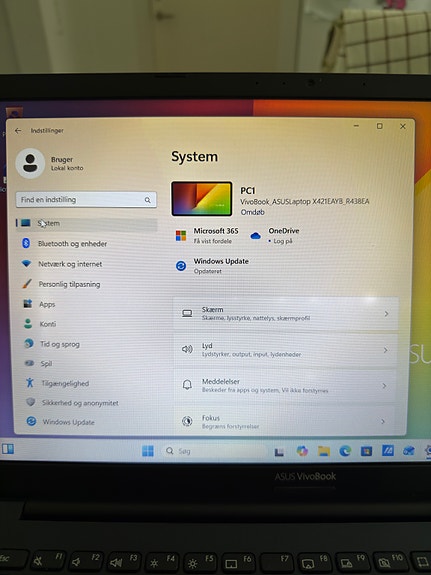Expand the Skærm settings row
This screenshot has width=431, height=575.
click(x=285, y=314)
